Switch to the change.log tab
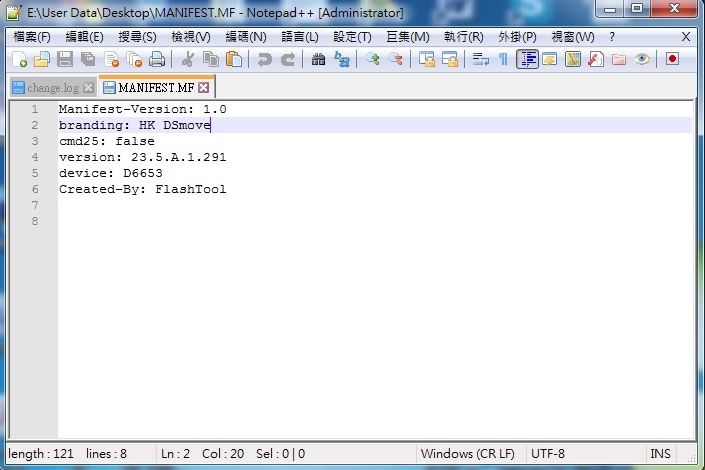Screen dimensions: 705x470 click(53, 88)
